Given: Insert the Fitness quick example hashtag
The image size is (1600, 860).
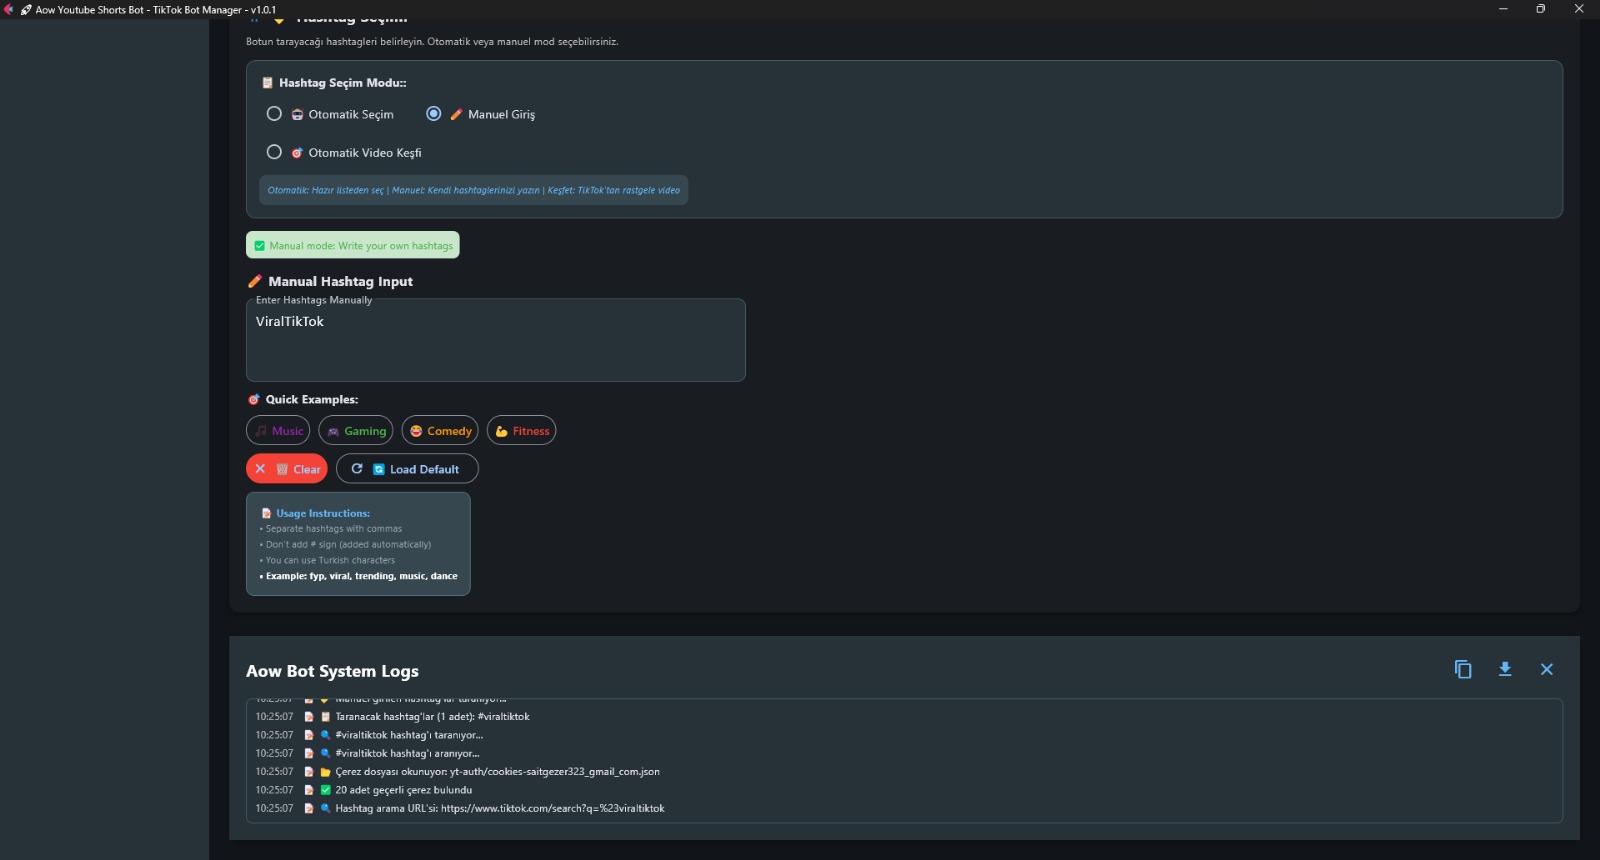Looking at the screenshot, I should 522,431.
